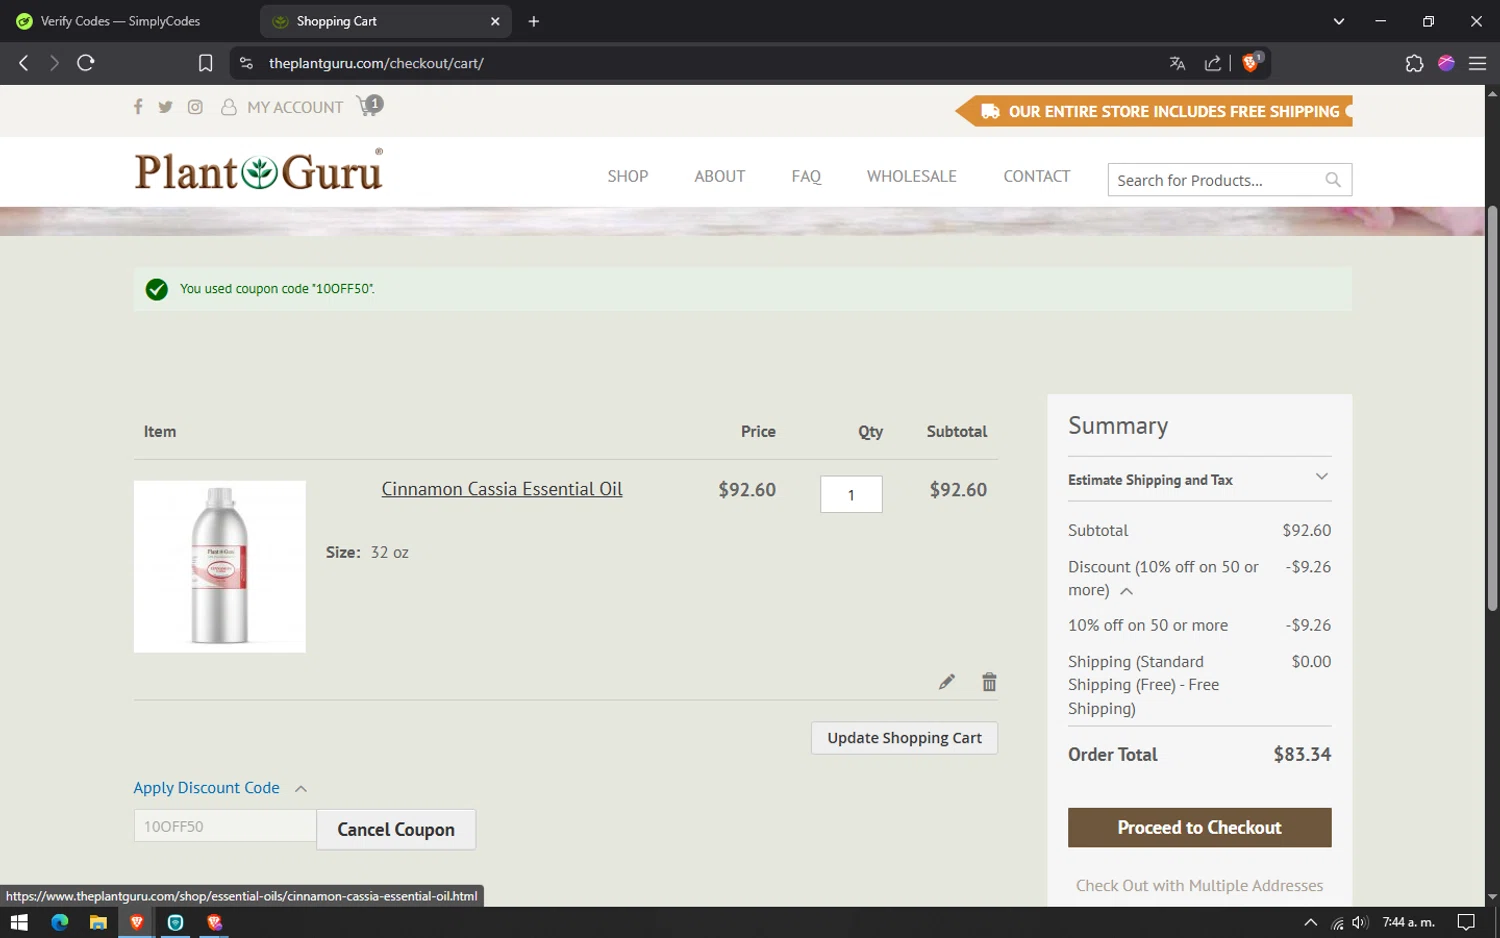The width and height of the screenshot is (1500, 938).
Task: Click the taskbar clock 7:44 a. m.
Action: click(x=1408, y=922)
